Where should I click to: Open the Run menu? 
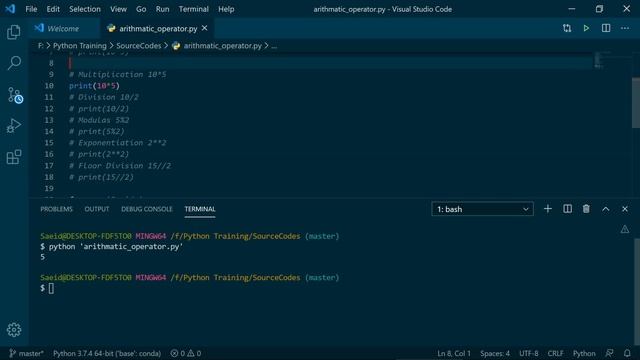coord(162,9)
